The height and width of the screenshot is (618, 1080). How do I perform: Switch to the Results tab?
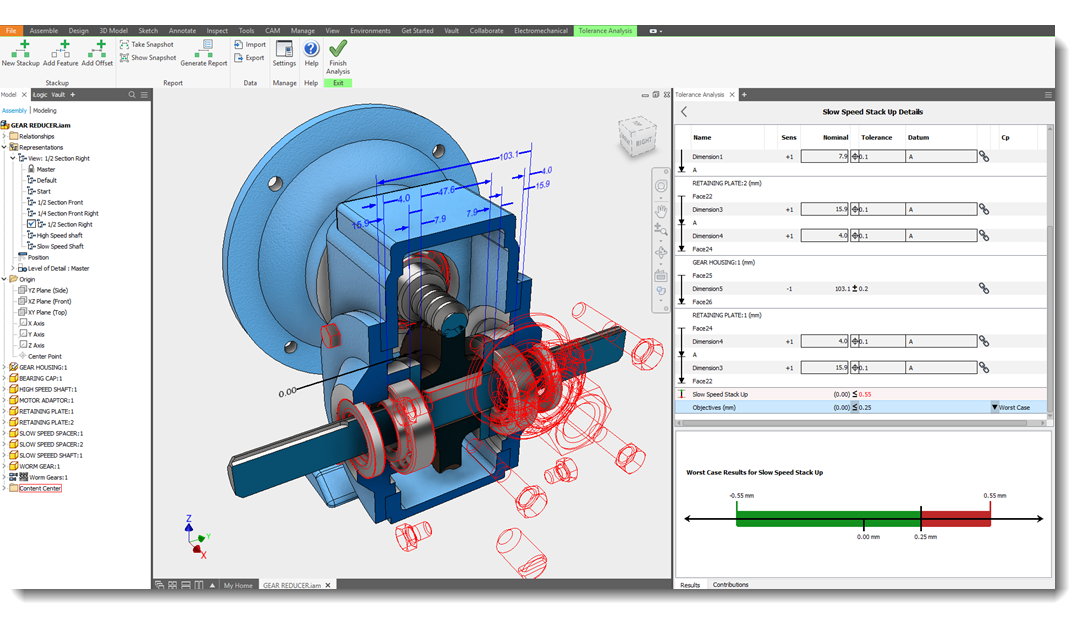(689, 584)
